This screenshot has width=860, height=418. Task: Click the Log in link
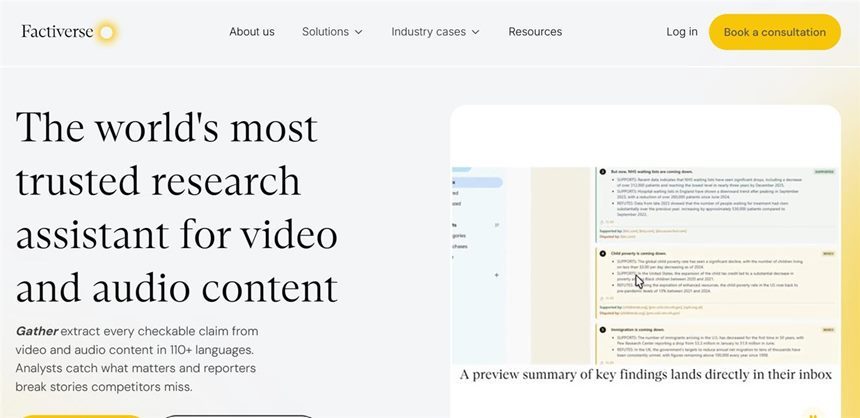(682, 32)
